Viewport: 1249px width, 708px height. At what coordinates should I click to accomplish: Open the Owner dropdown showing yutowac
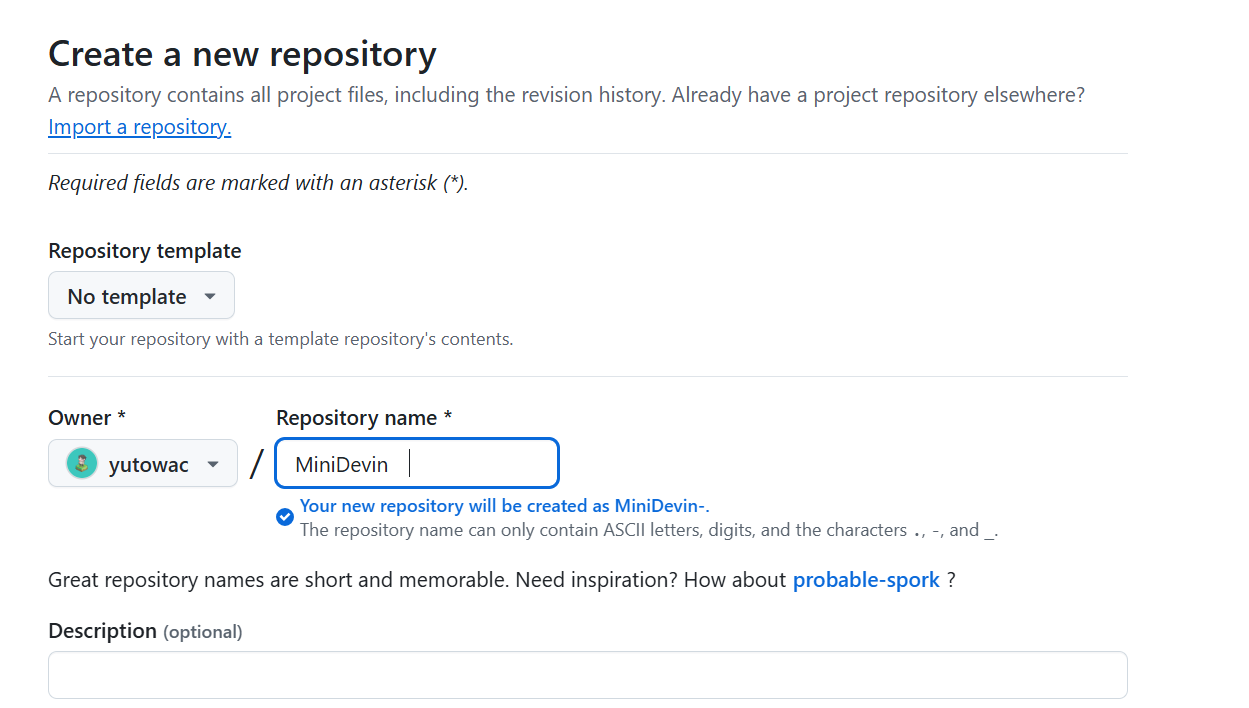(143, 464)
